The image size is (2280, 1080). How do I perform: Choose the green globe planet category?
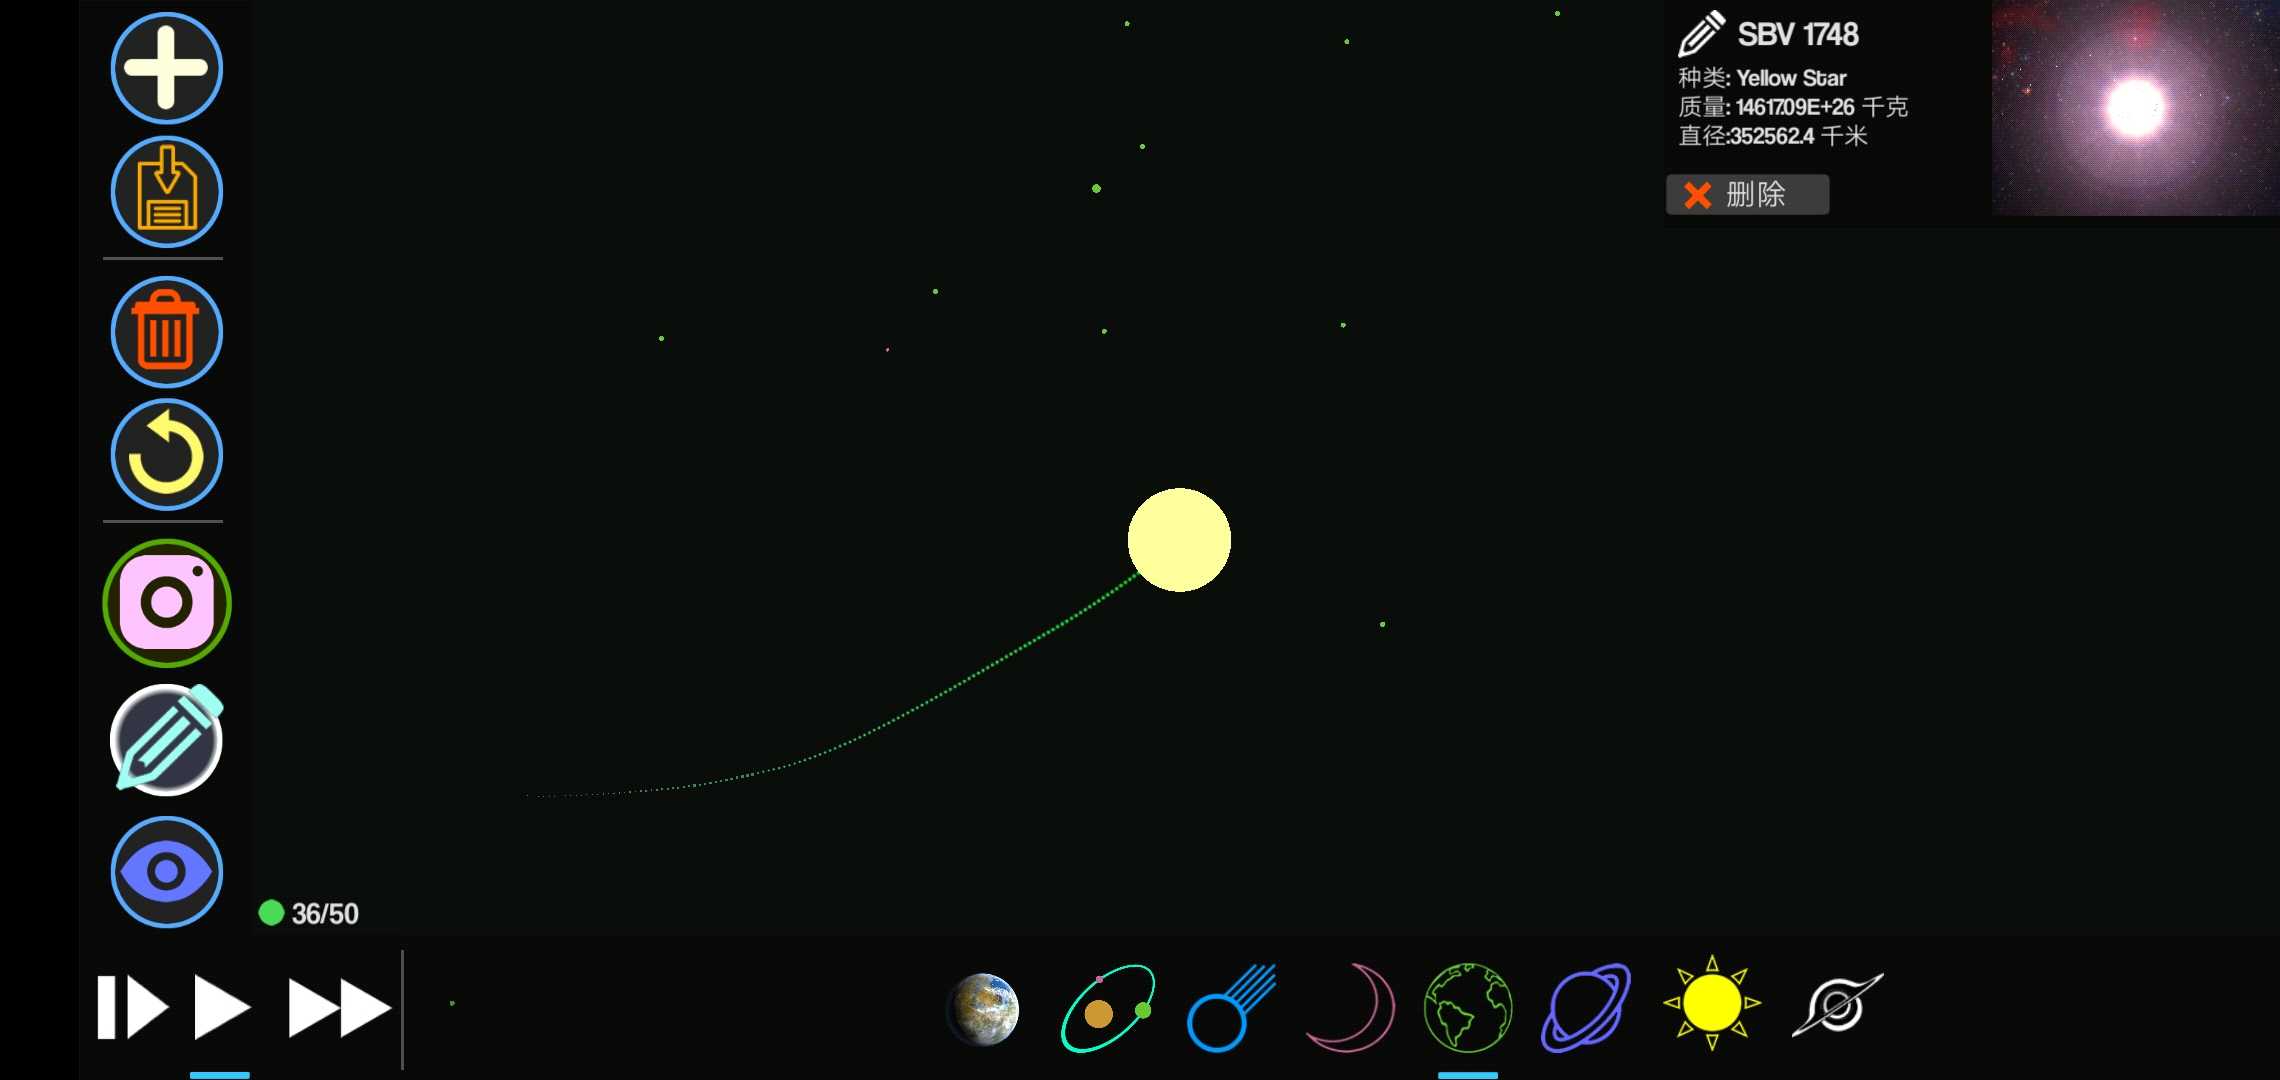pyautogui.click(x=1467, y=1008)
